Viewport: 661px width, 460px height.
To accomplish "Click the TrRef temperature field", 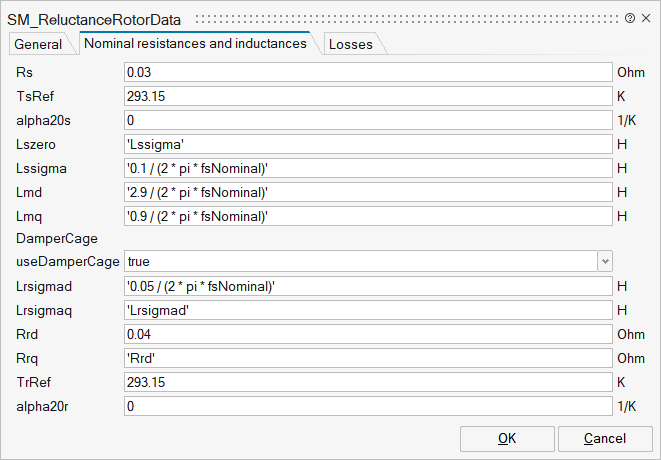I will pyautogui.click(x=367, y=382).
